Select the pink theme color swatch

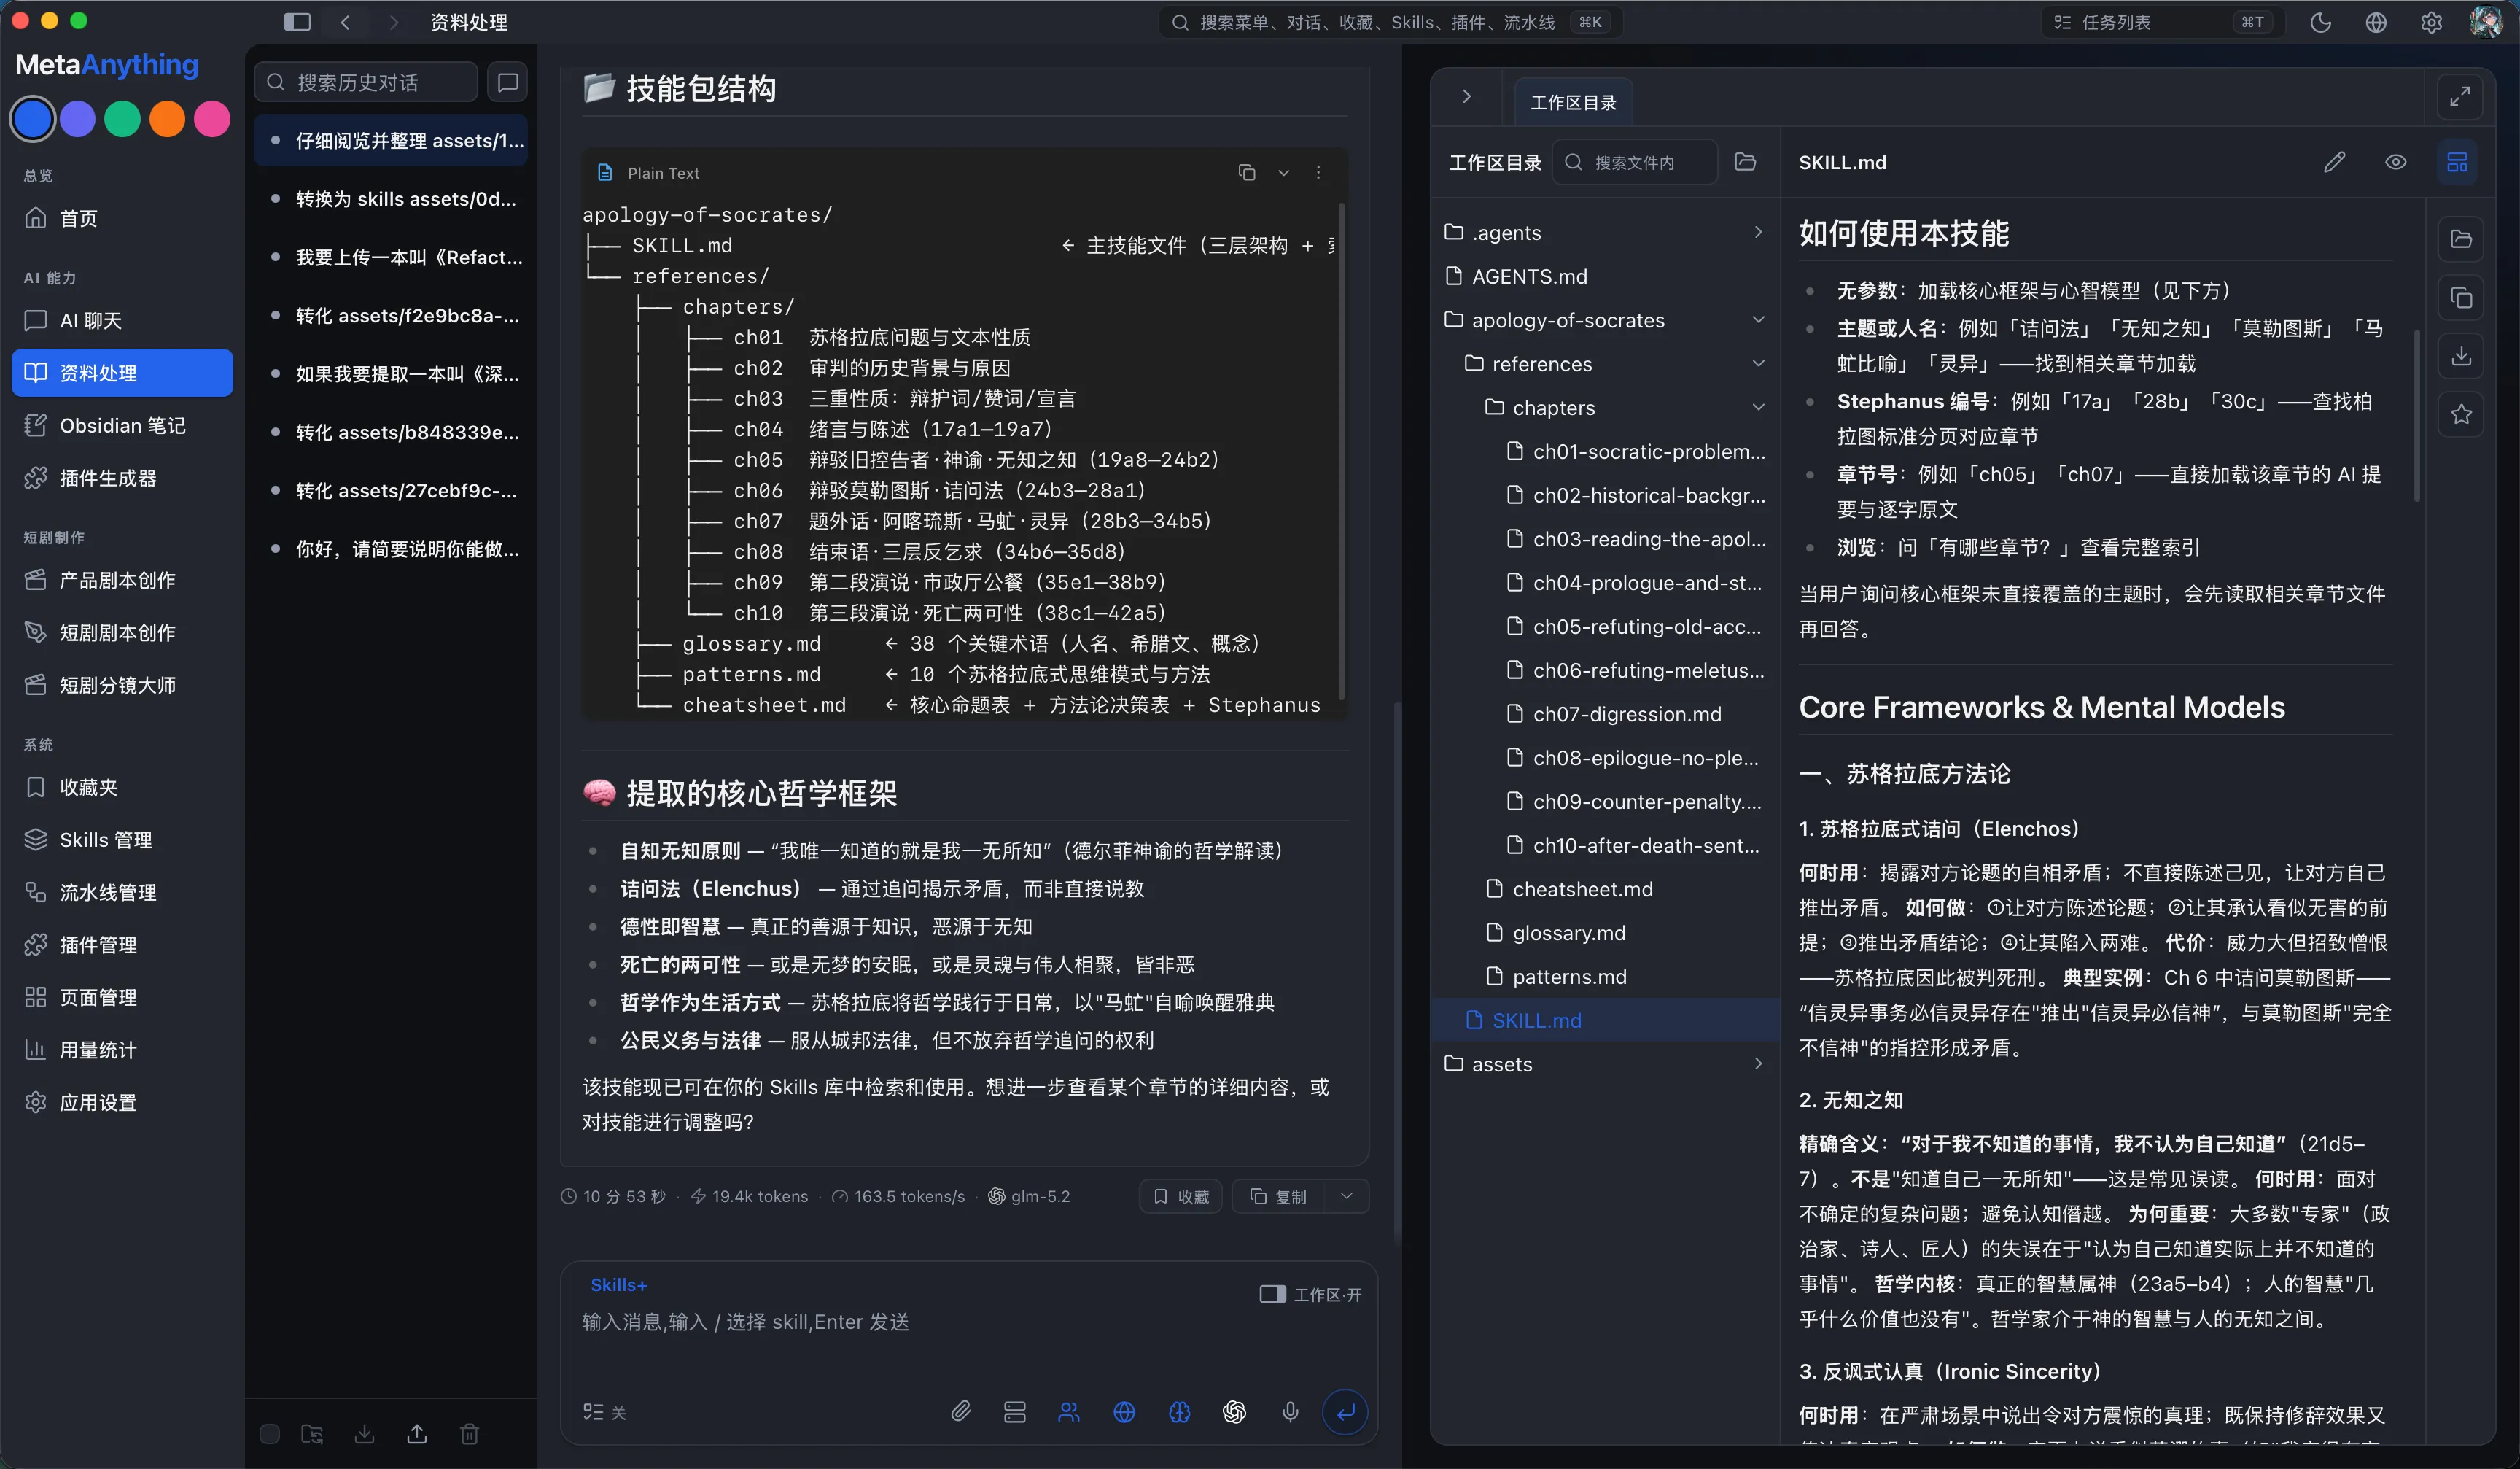212,119
